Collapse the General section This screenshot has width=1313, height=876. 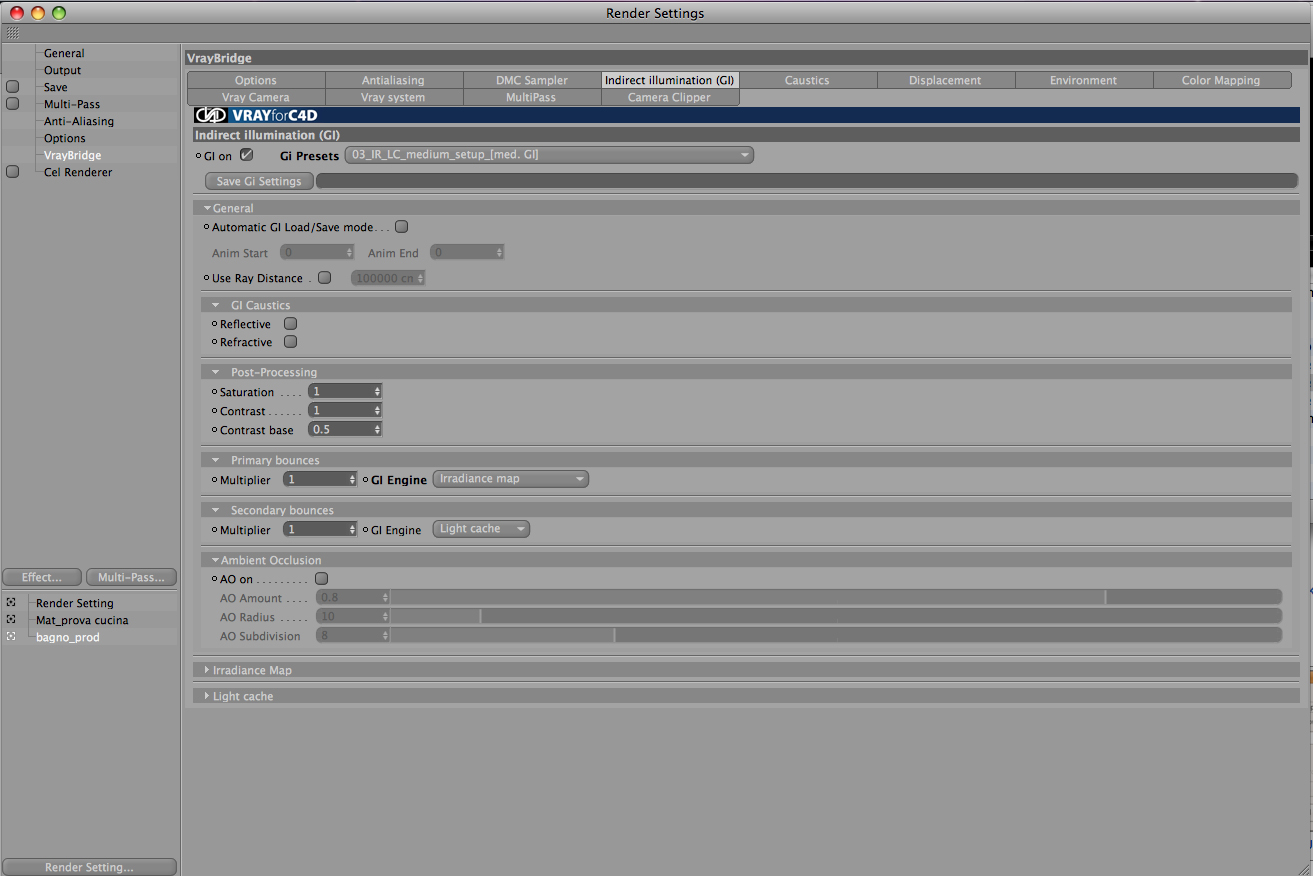tap(207, 208)
